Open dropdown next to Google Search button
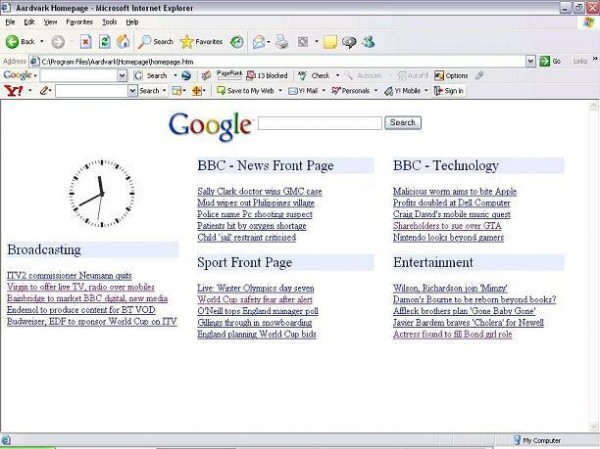The image size is (600, 449). coord(175,75)
